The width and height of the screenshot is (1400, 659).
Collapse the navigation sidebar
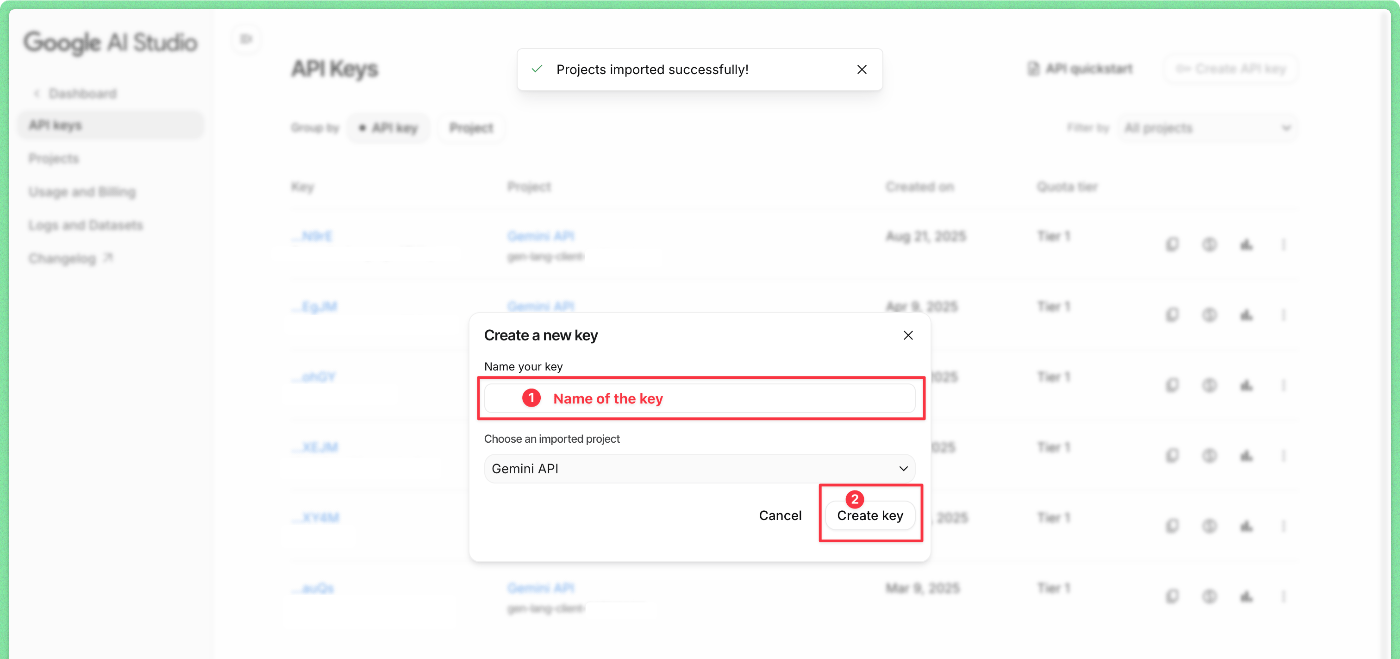pyautogui.click(x=245, y=38)
